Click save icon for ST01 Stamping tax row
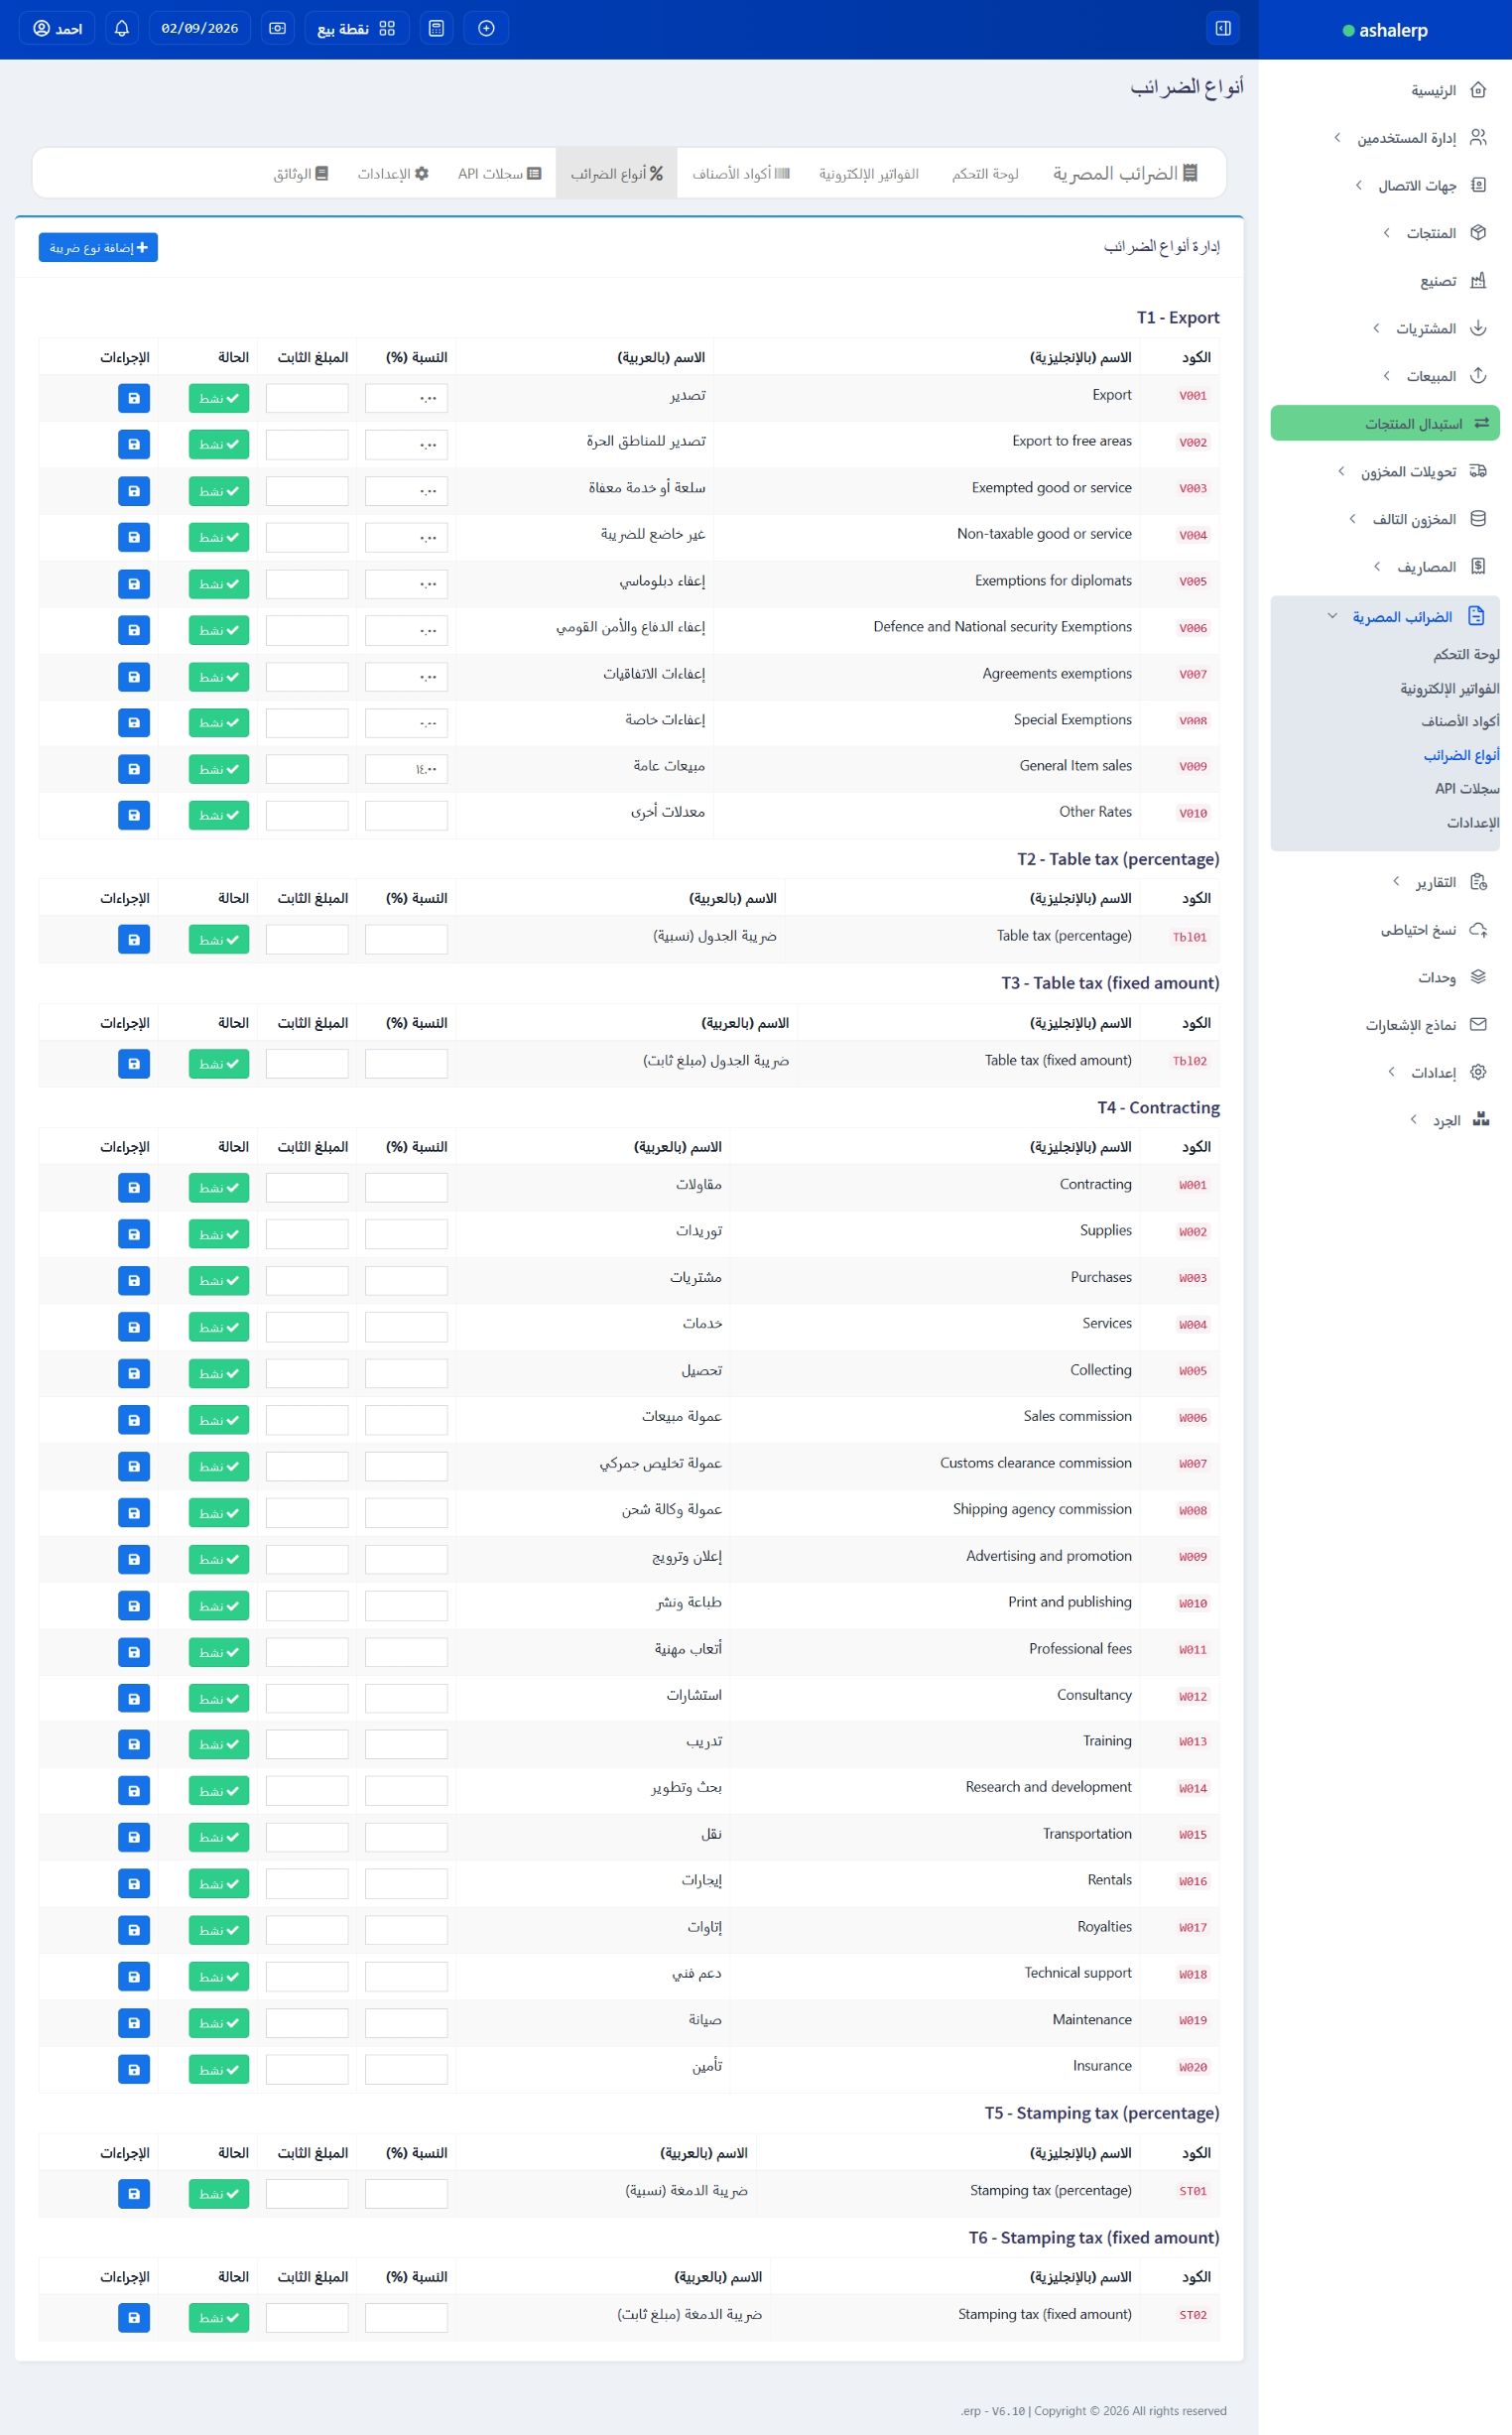Screen dimensions: 1512x2435 coord(134,2193)
